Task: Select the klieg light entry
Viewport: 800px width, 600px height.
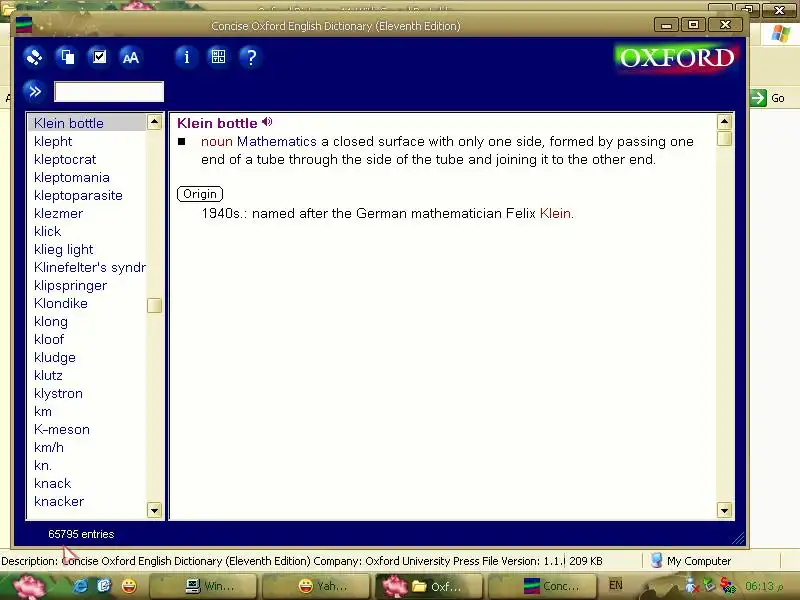Action: [63, 249]
